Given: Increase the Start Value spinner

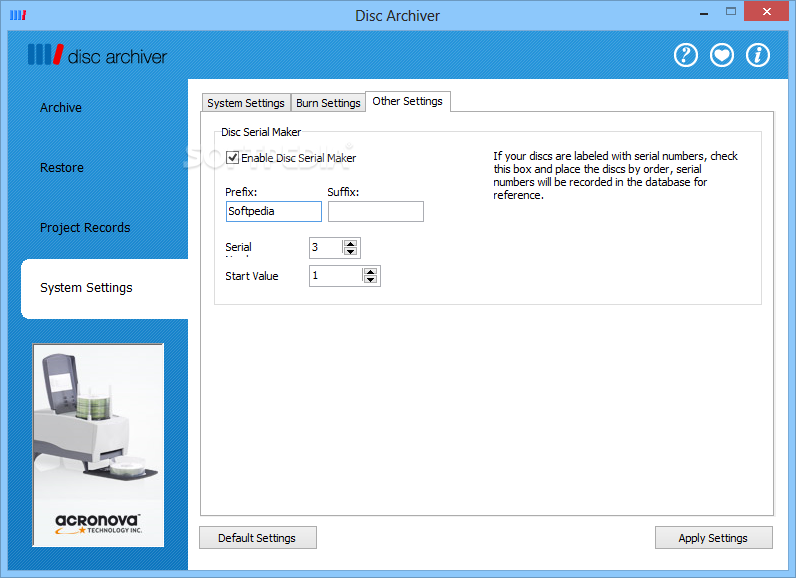Looking at the screenshot, I should (371, 272).
